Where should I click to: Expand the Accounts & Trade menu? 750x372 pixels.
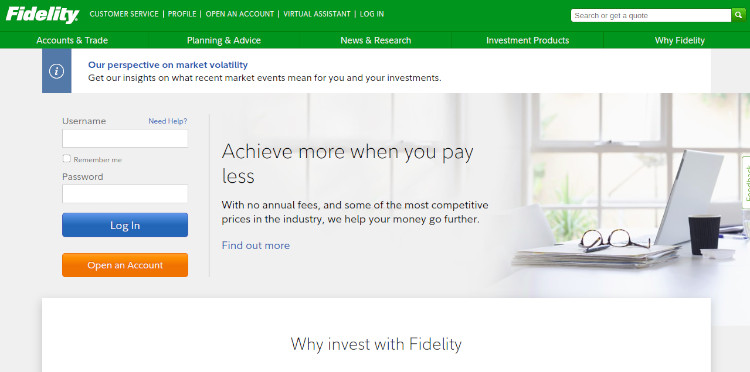[x=72, y=41]
